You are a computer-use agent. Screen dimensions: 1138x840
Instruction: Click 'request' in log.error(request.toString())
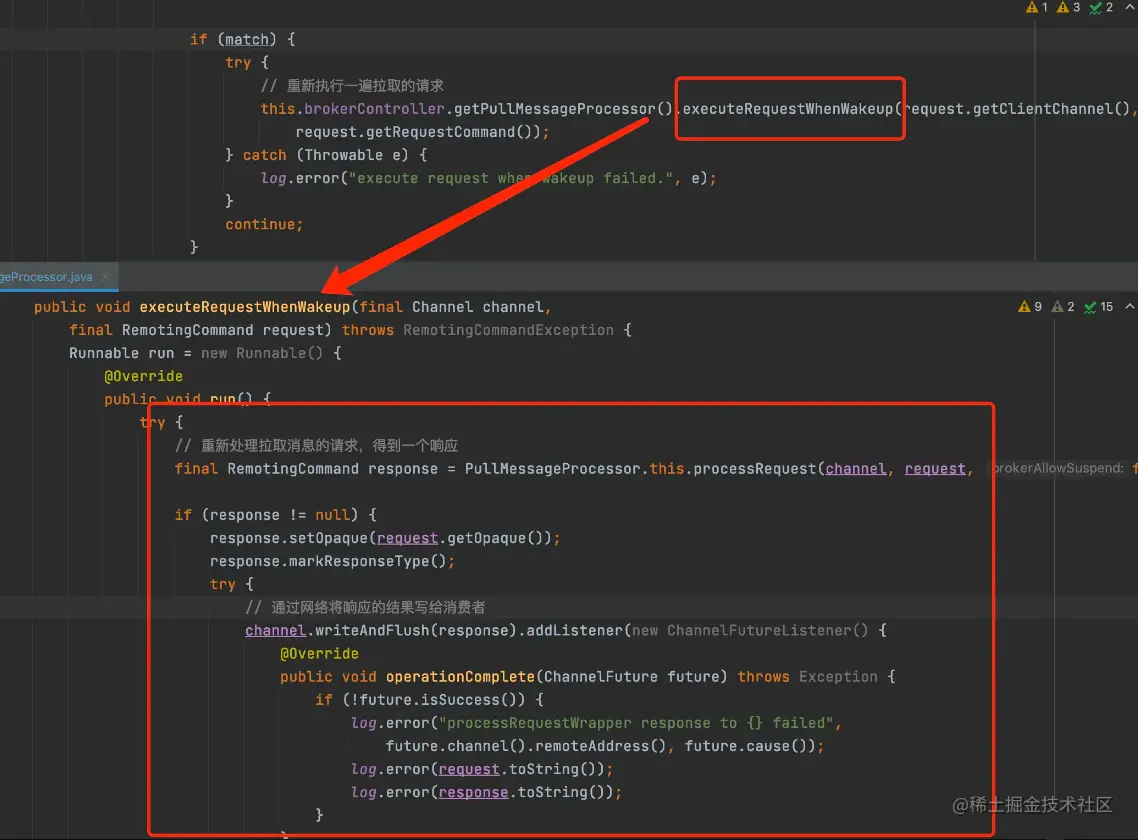tap(469, 769)
